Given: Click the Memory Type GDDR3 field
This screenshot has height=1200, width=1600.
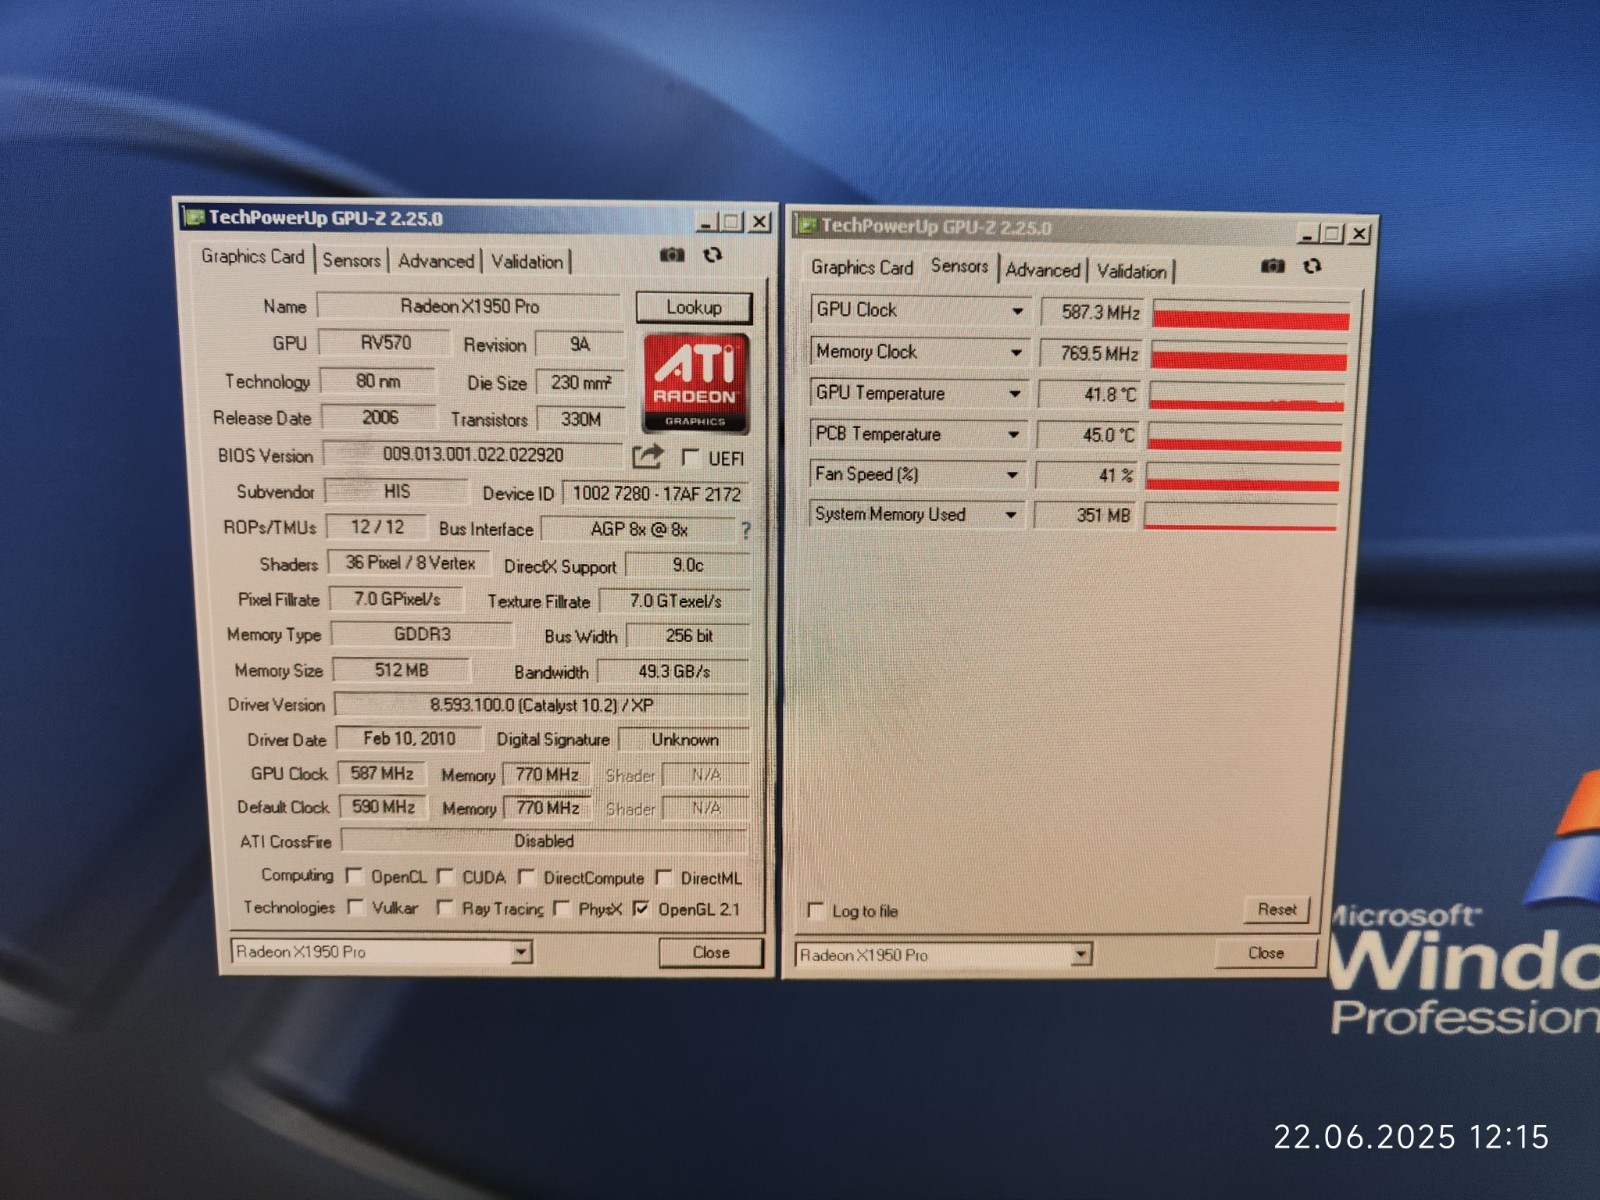Looking at the screenshot, I should [422, 634].
